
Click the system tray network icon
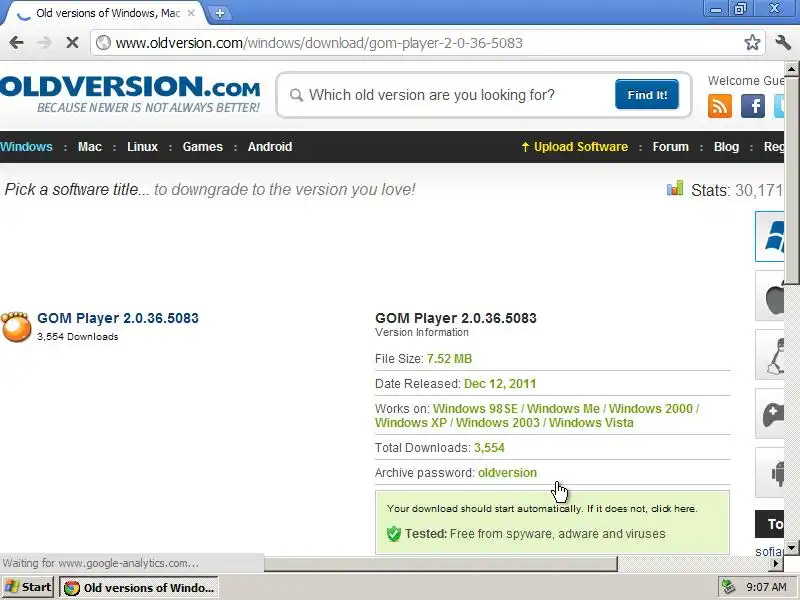729,587
